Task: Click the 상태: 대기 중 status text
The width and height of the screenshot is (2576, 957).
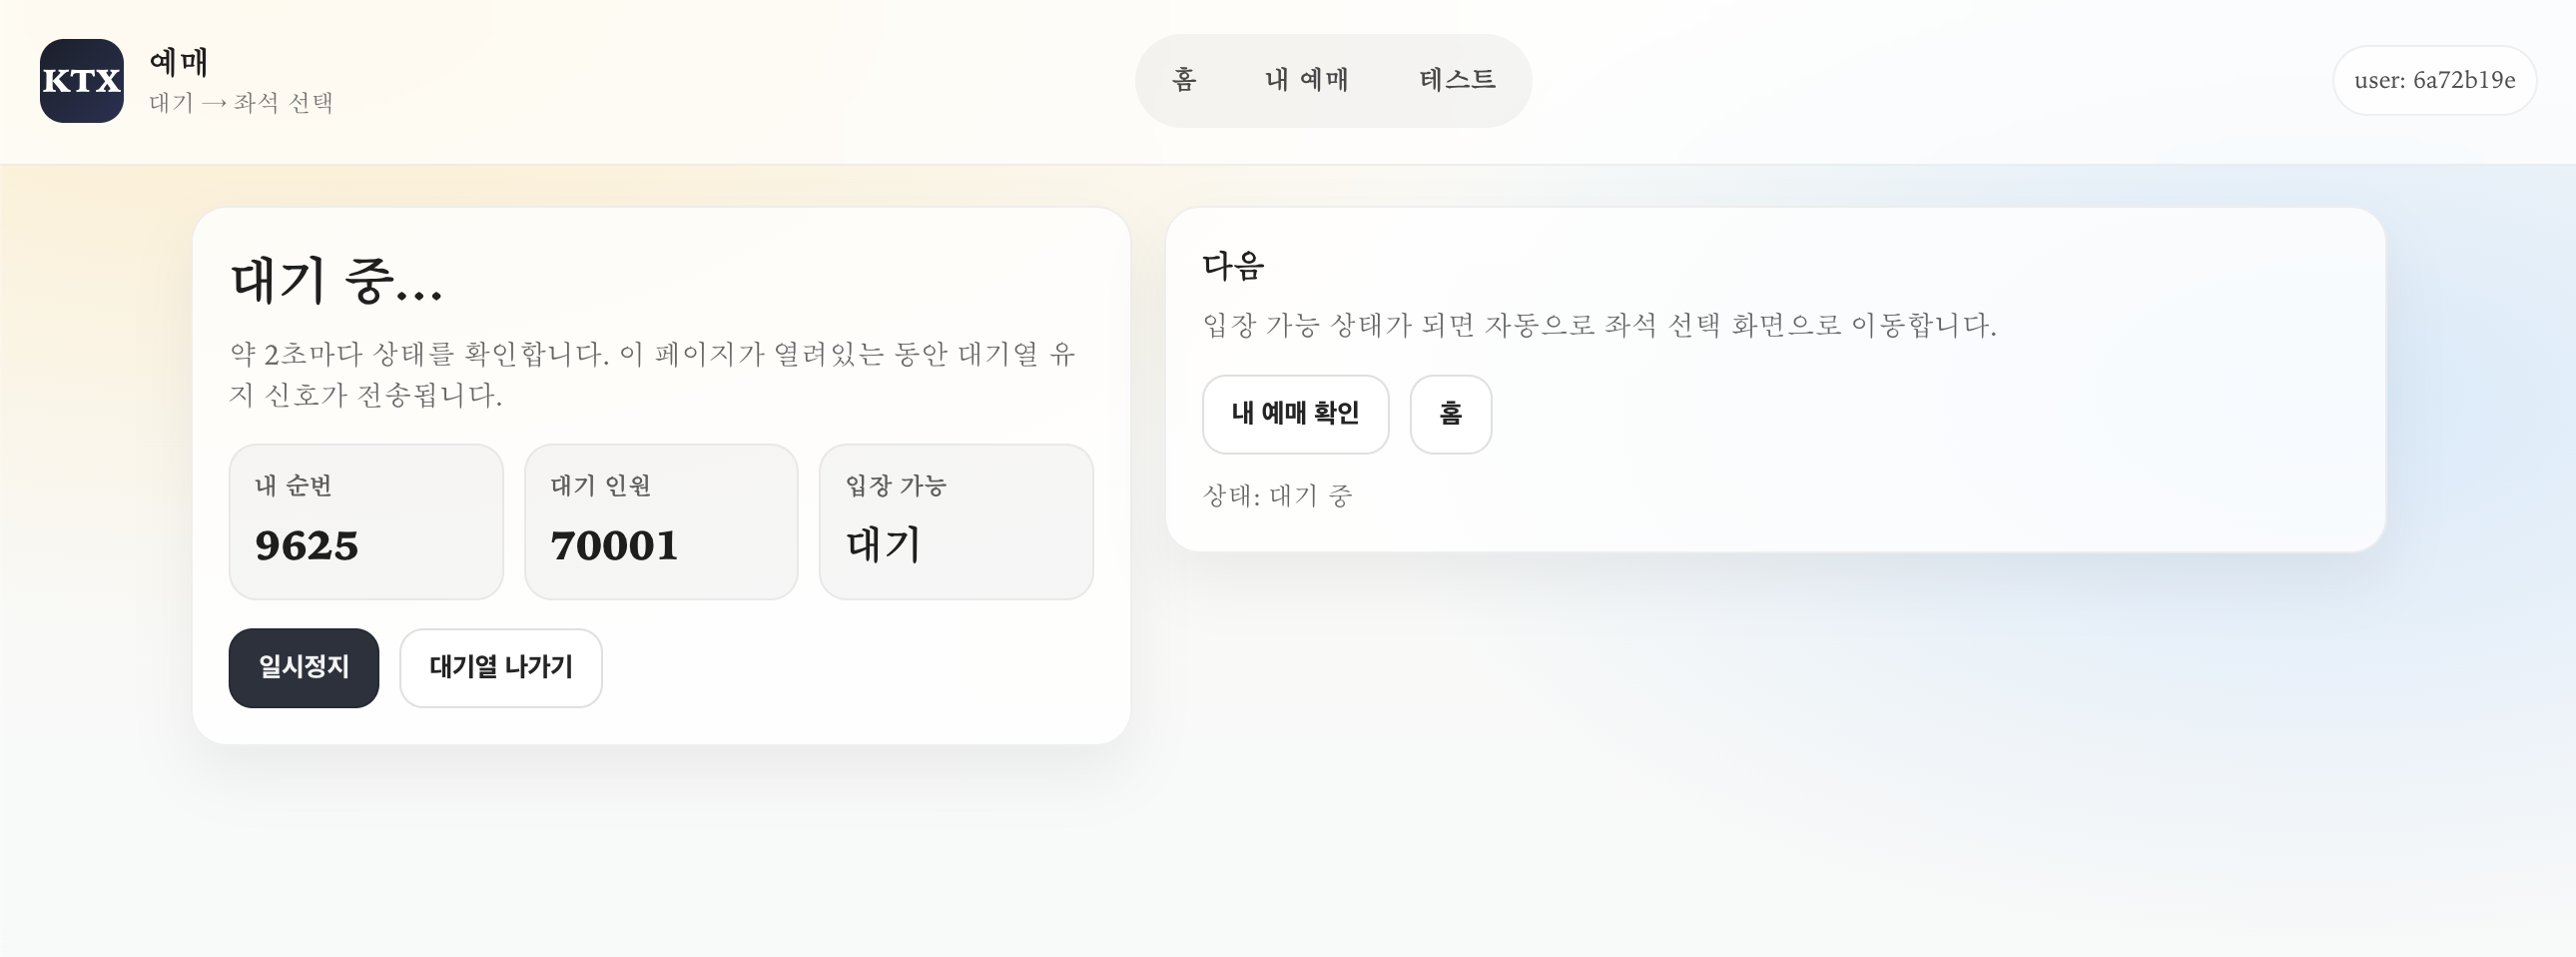Action: pos(1277,496)
